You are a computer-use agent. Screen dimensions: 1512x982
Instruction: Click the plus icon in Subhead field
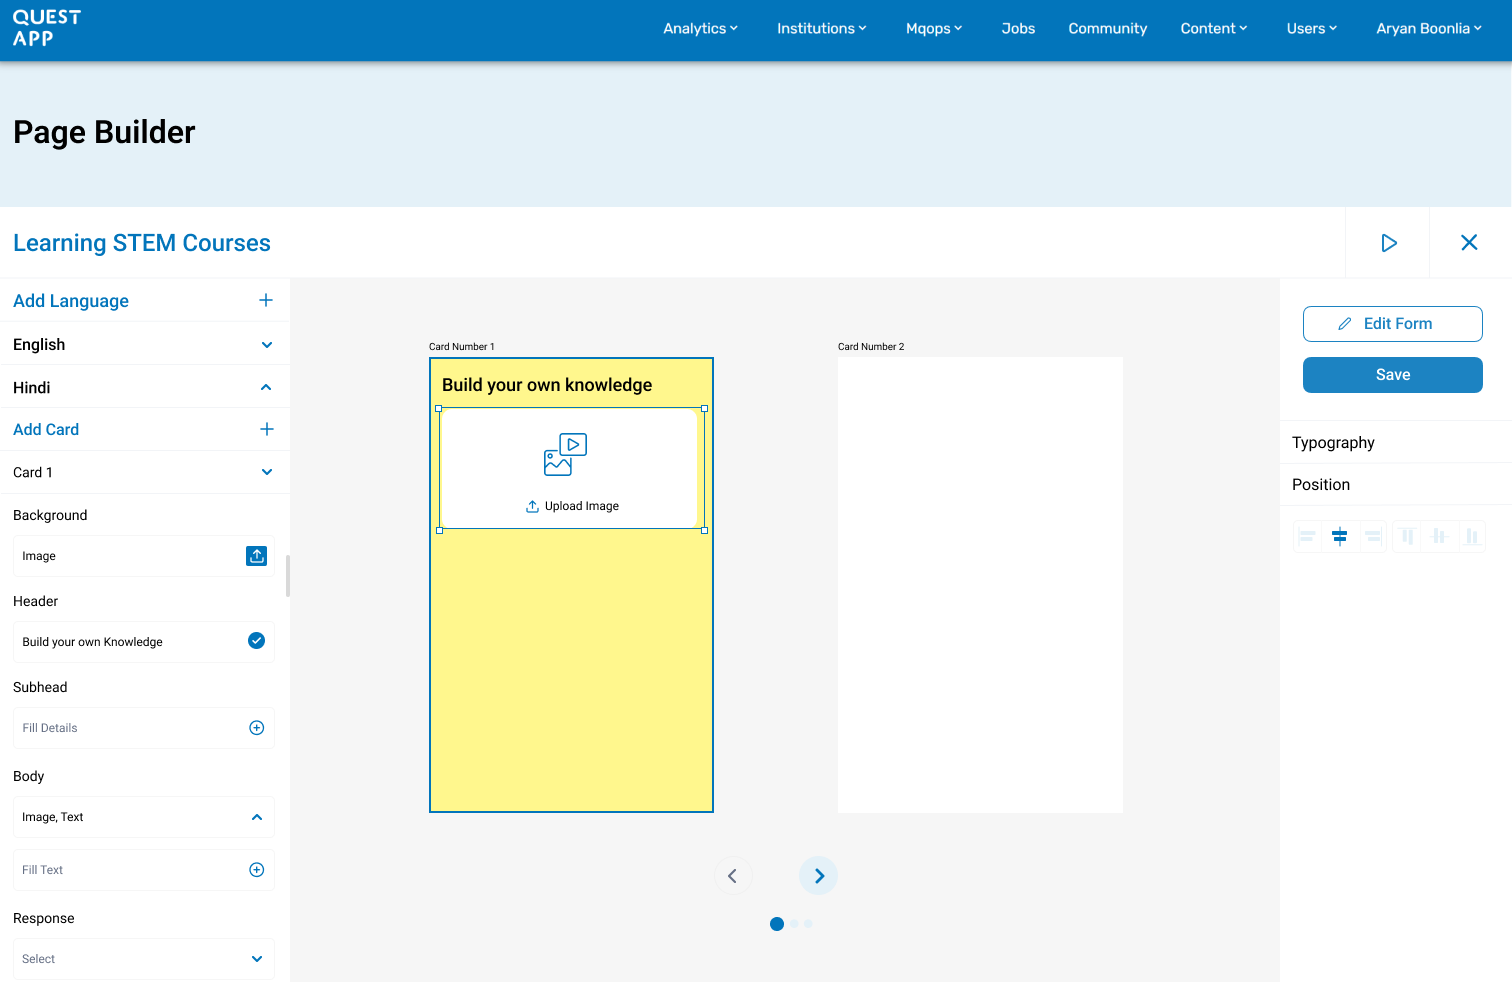click(x=256, y=728)
